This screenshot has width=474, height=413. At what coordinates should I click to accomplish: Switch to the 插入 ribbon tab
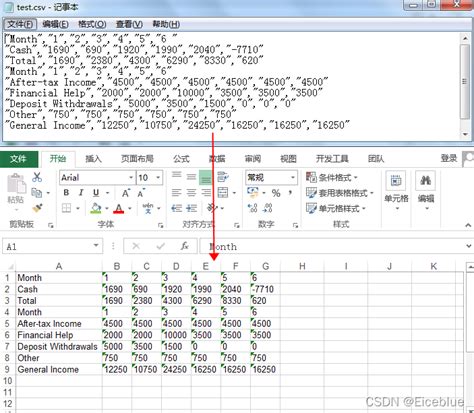(x=93, y=159)
